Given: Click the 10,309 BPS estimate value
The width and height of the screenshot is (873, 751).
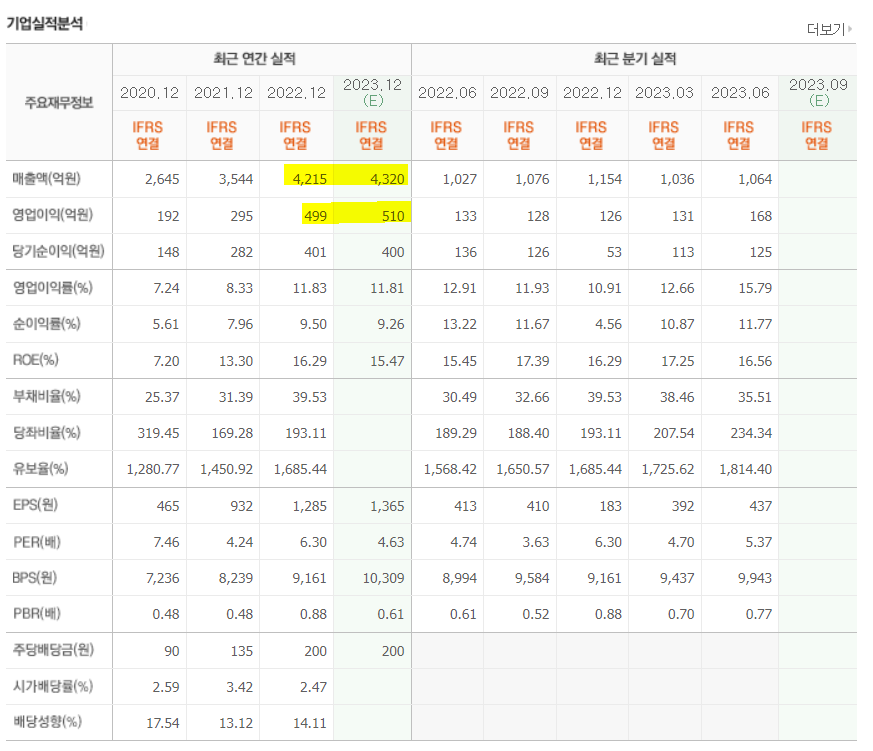Looking at the screenshot, I should click(383, 578).
